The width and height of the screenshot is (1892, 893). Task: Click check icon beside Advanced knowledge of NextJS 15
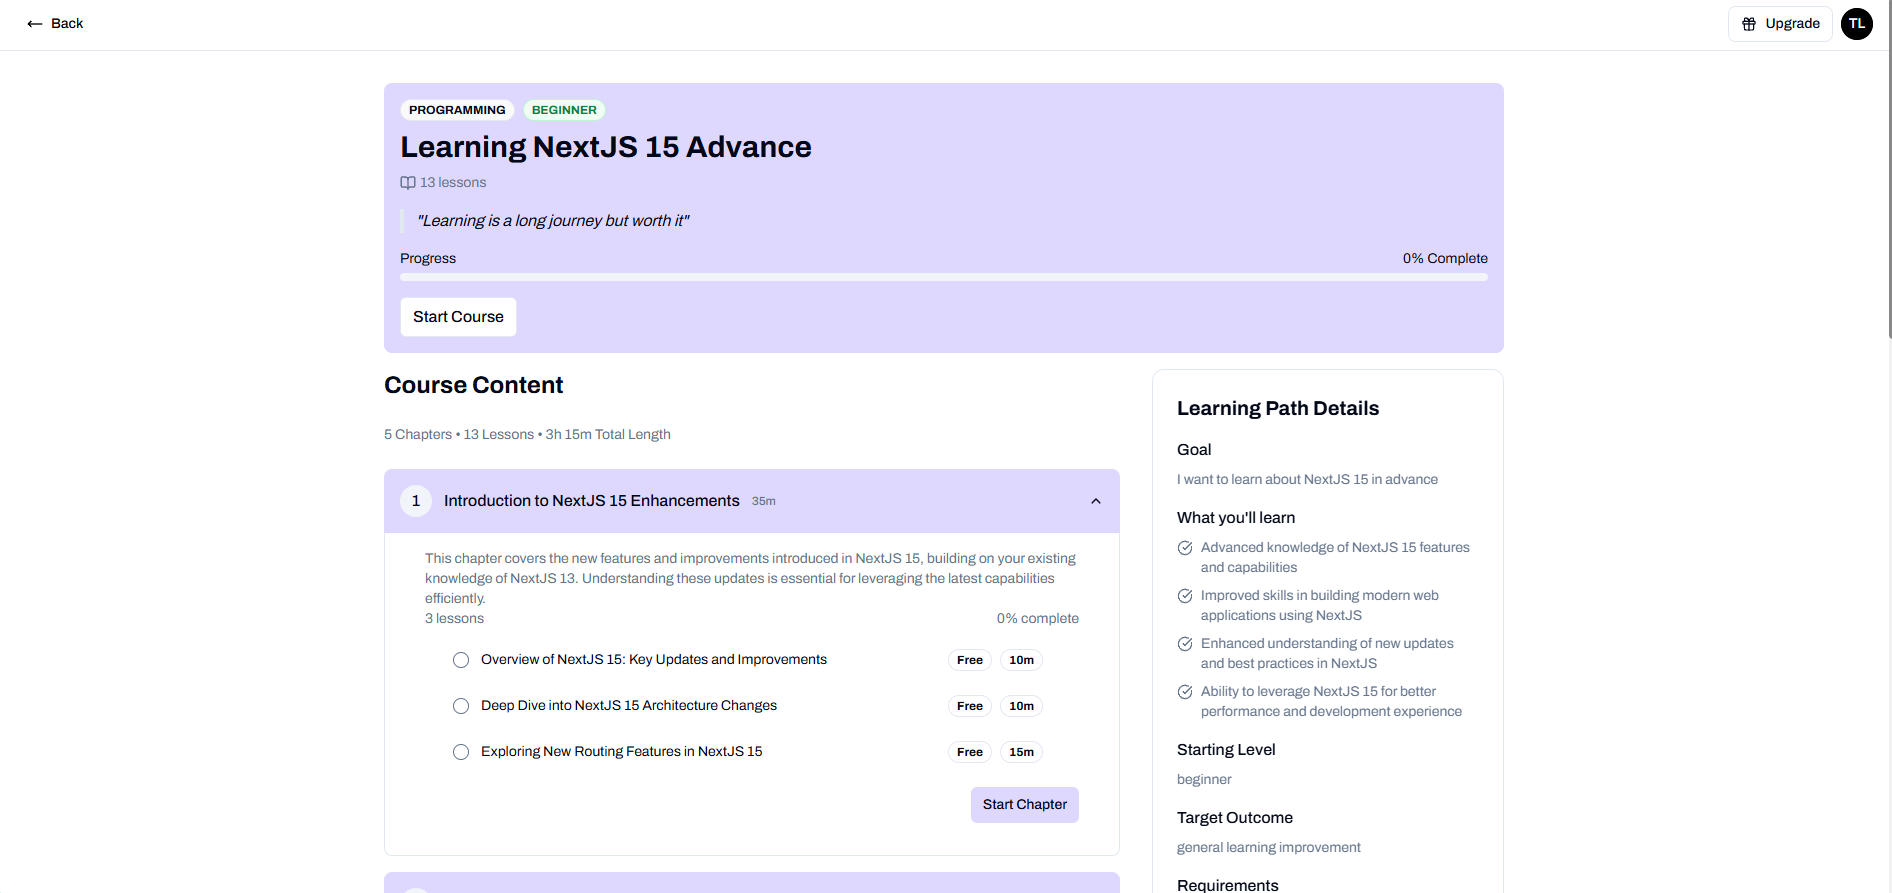pos(1185,548)
